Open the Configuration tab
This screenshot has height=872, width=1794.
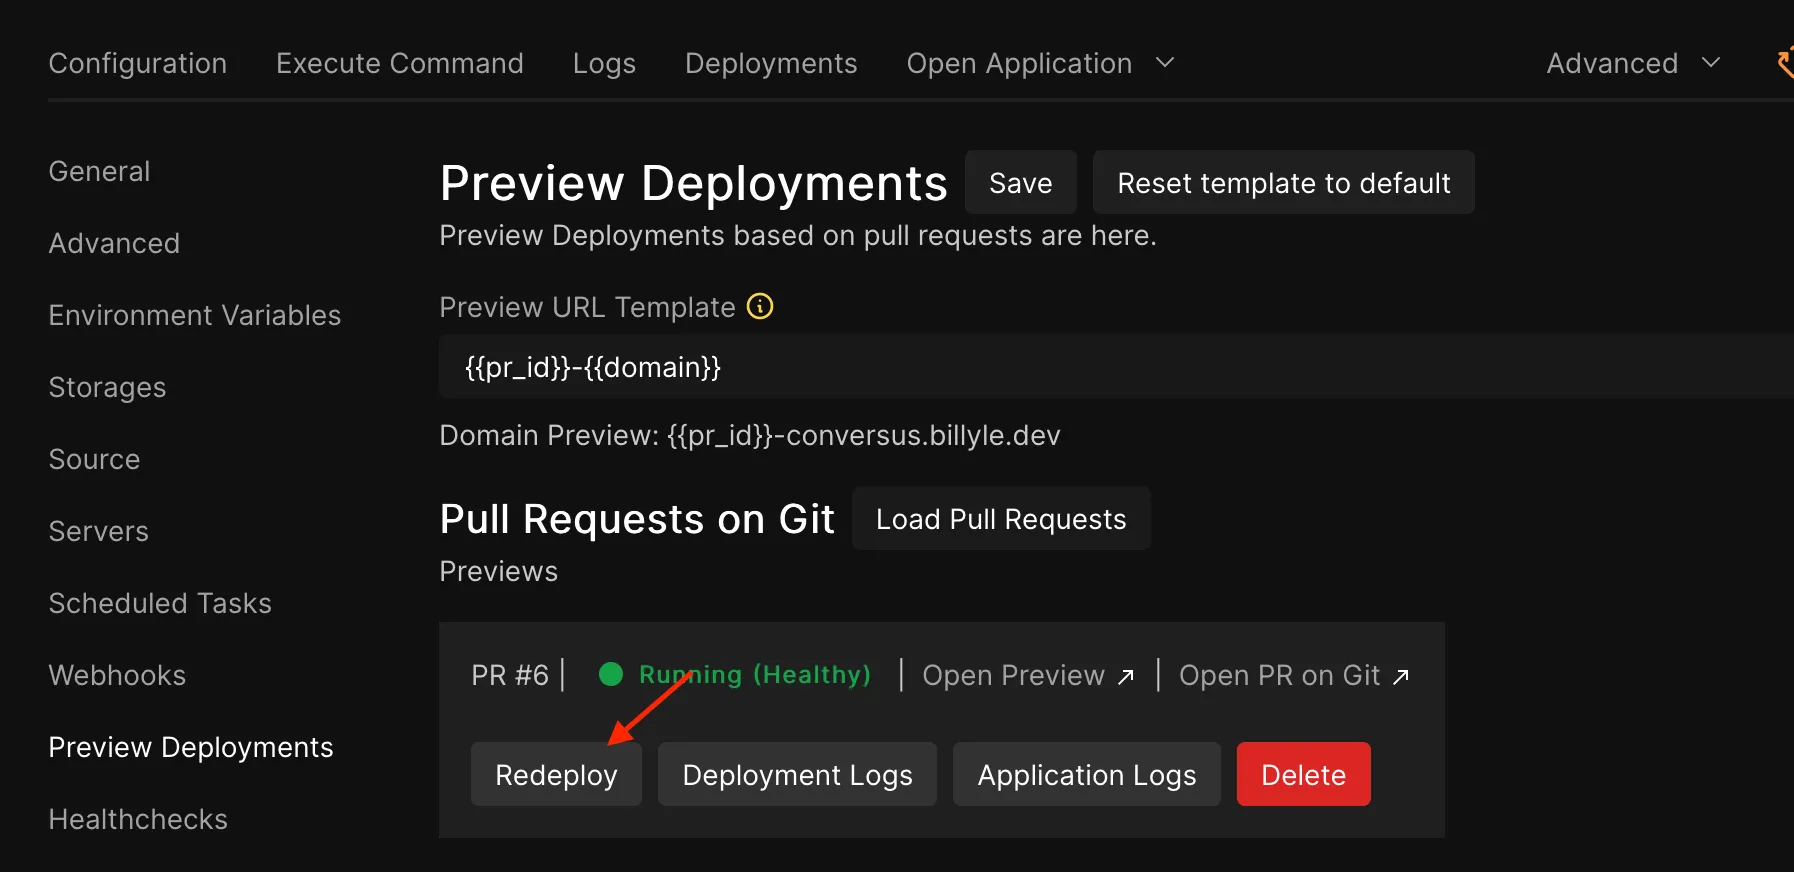(x=138, y=63)
